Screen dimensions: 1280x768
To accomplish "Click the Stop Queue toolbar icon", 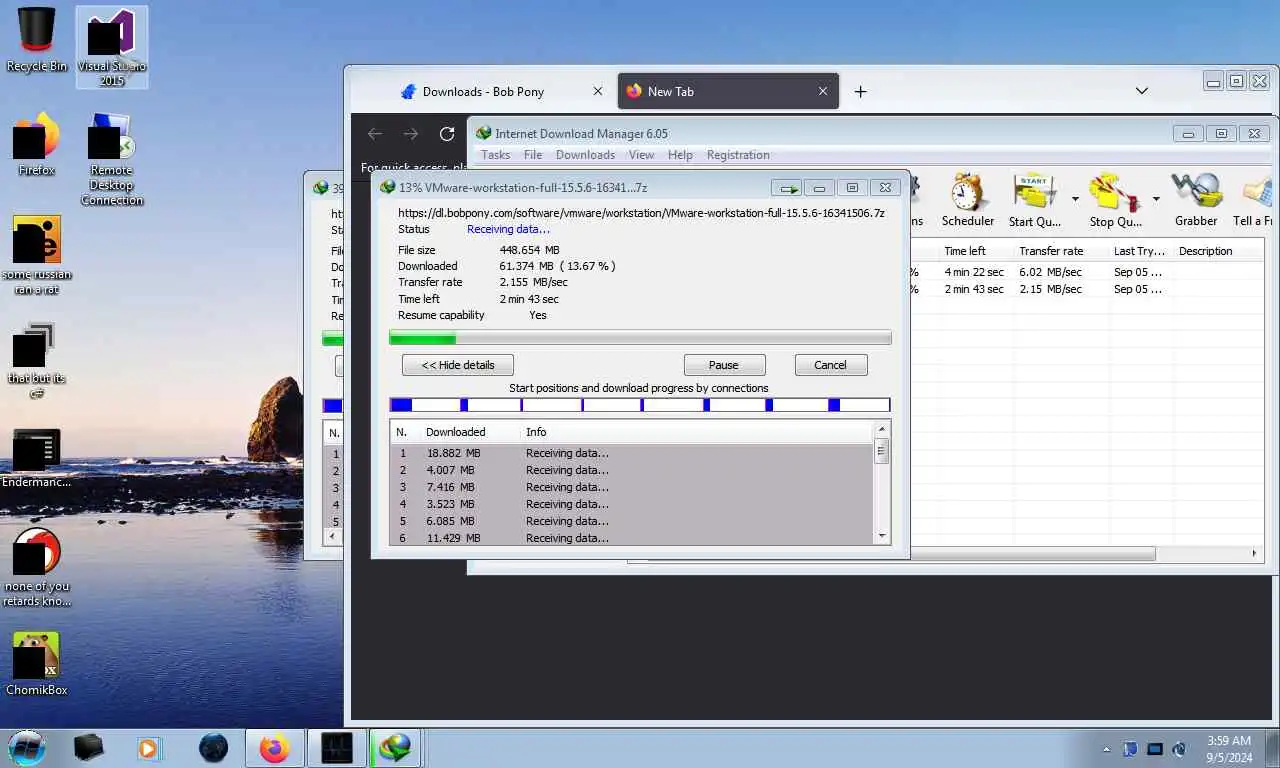I will [x=1115, y=199].
